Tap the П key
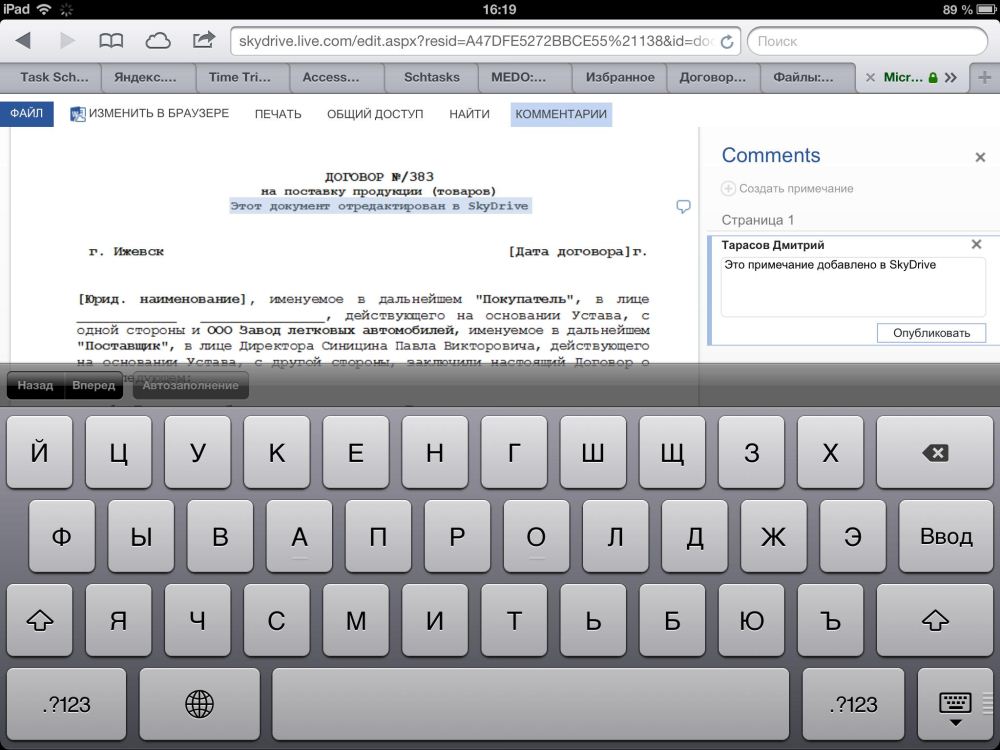 coord(378,536)
